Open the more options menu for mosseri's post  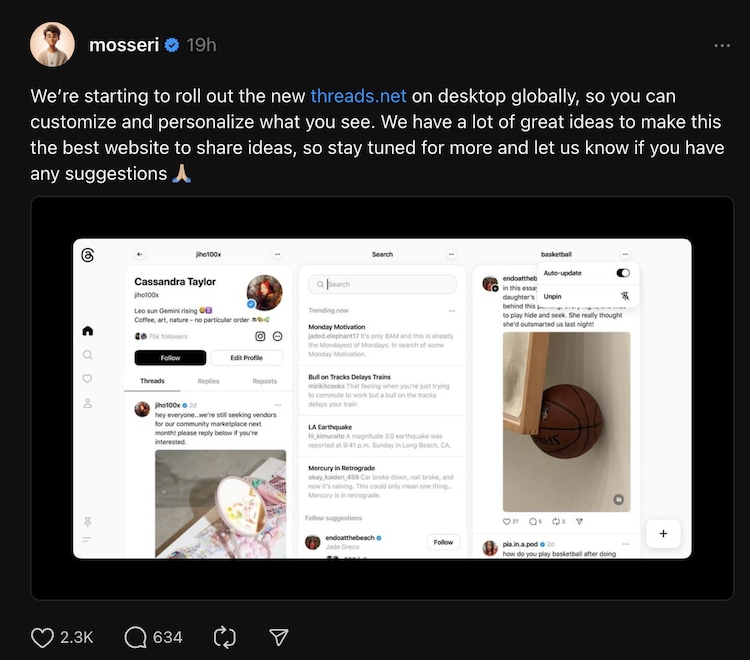point(722,46)
